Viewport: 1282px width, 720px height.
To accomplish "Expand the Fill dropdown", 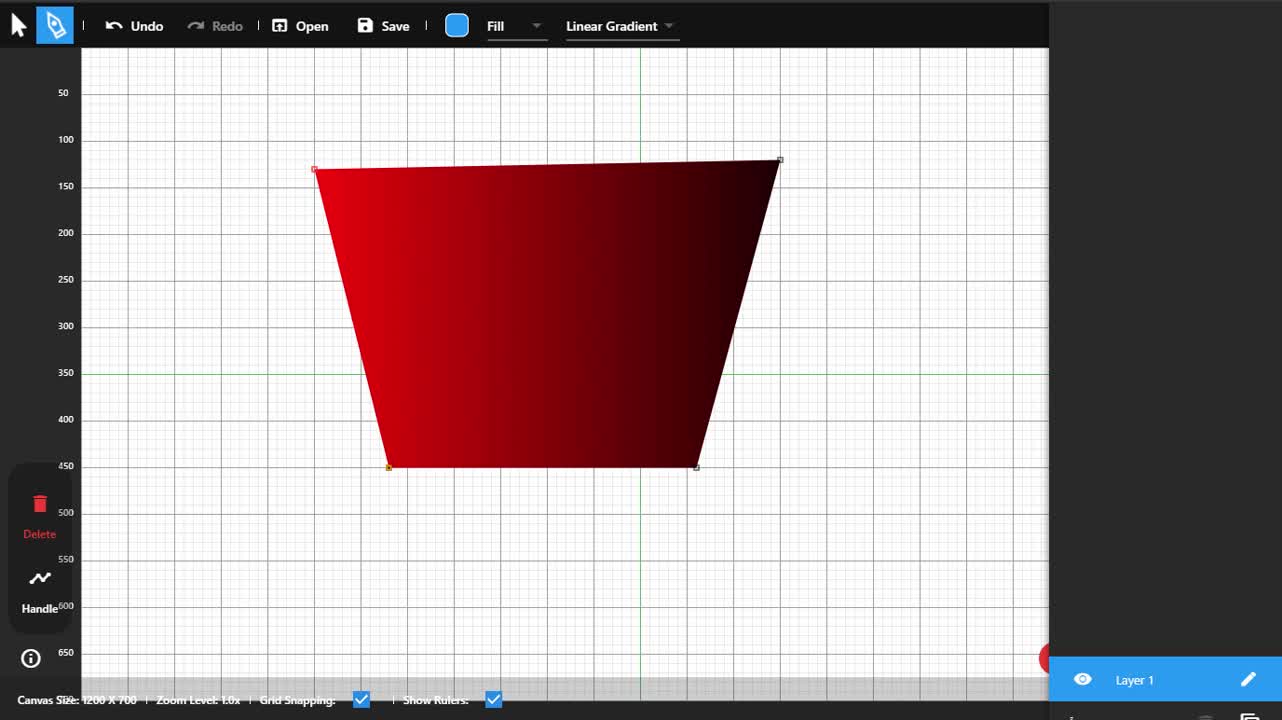I will (516, 26).
